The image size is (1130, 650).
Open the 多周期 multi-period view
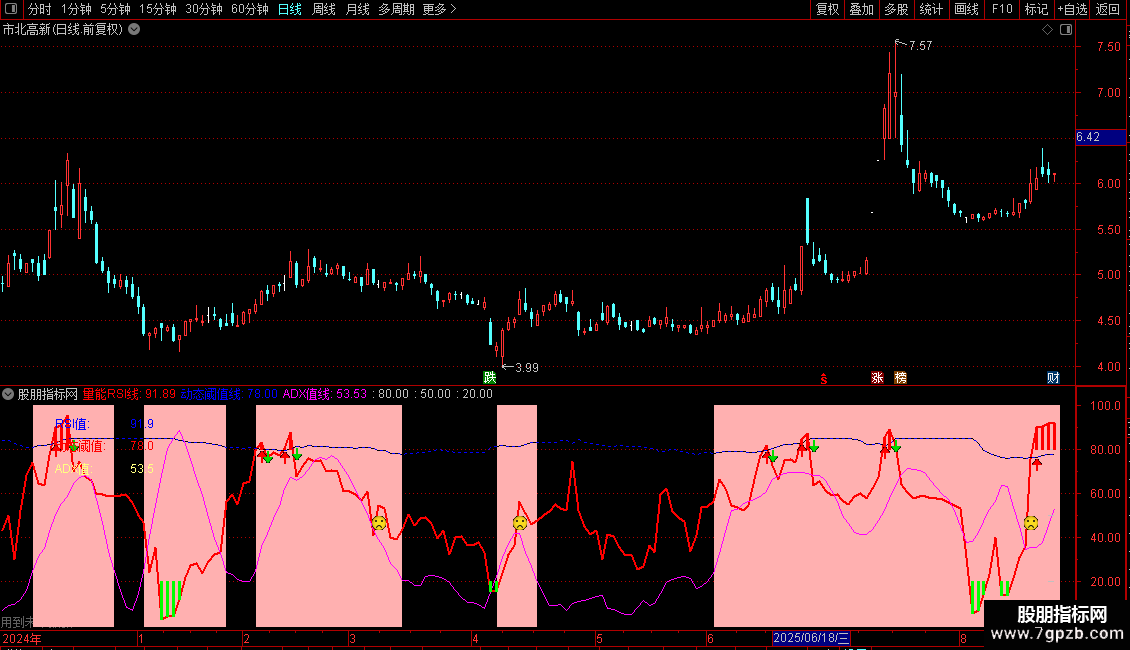pyautogui.click(x=396, y=9)
